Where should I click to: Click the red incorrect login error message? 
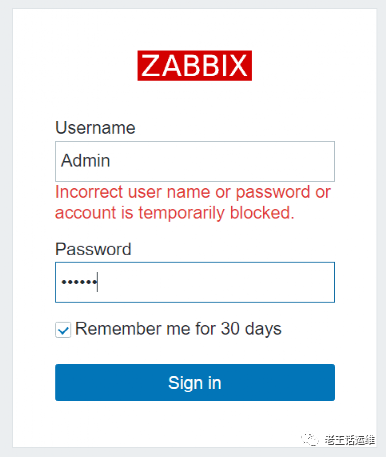pyautogui.click(x=193, y=202)
